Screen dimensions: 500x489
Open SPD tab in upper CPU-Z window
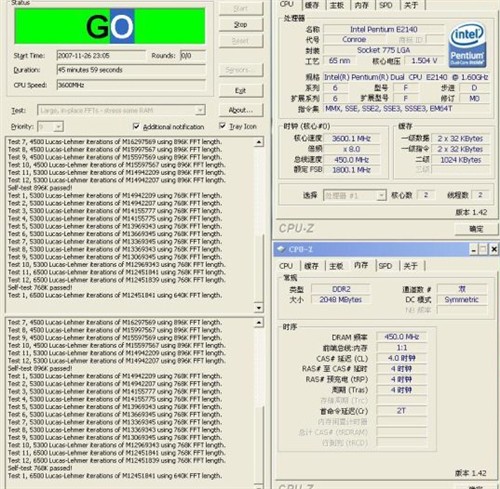point(386,5)
